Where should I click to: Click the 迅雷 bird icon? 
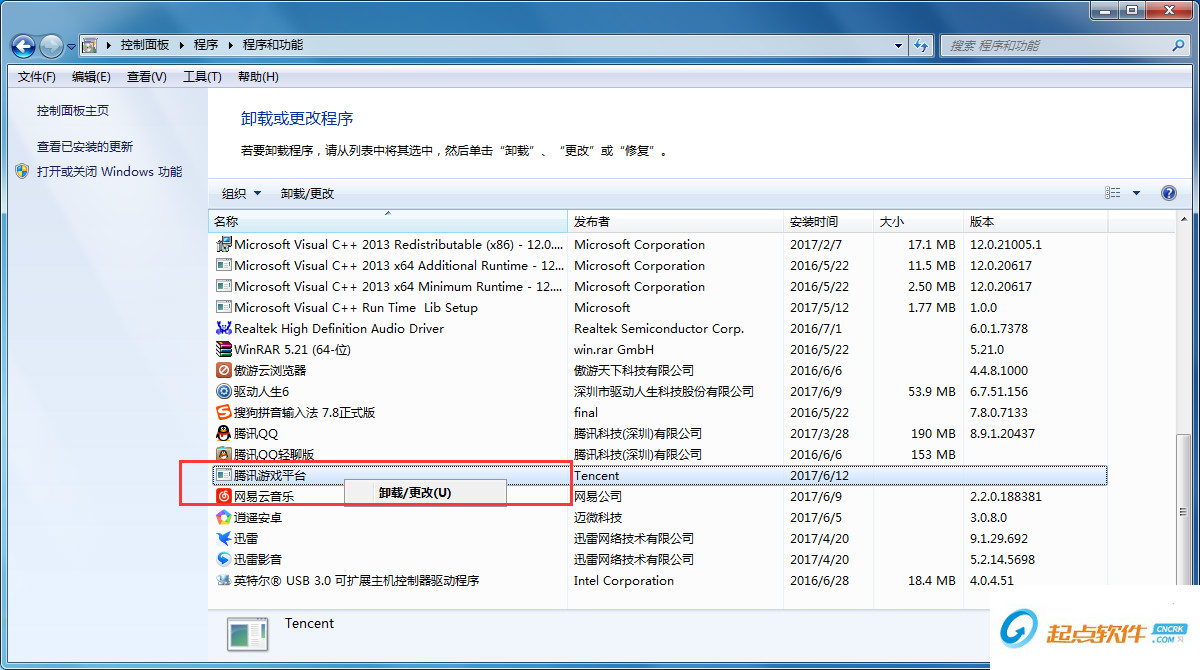pyautogui.click(x=223, y=538)
